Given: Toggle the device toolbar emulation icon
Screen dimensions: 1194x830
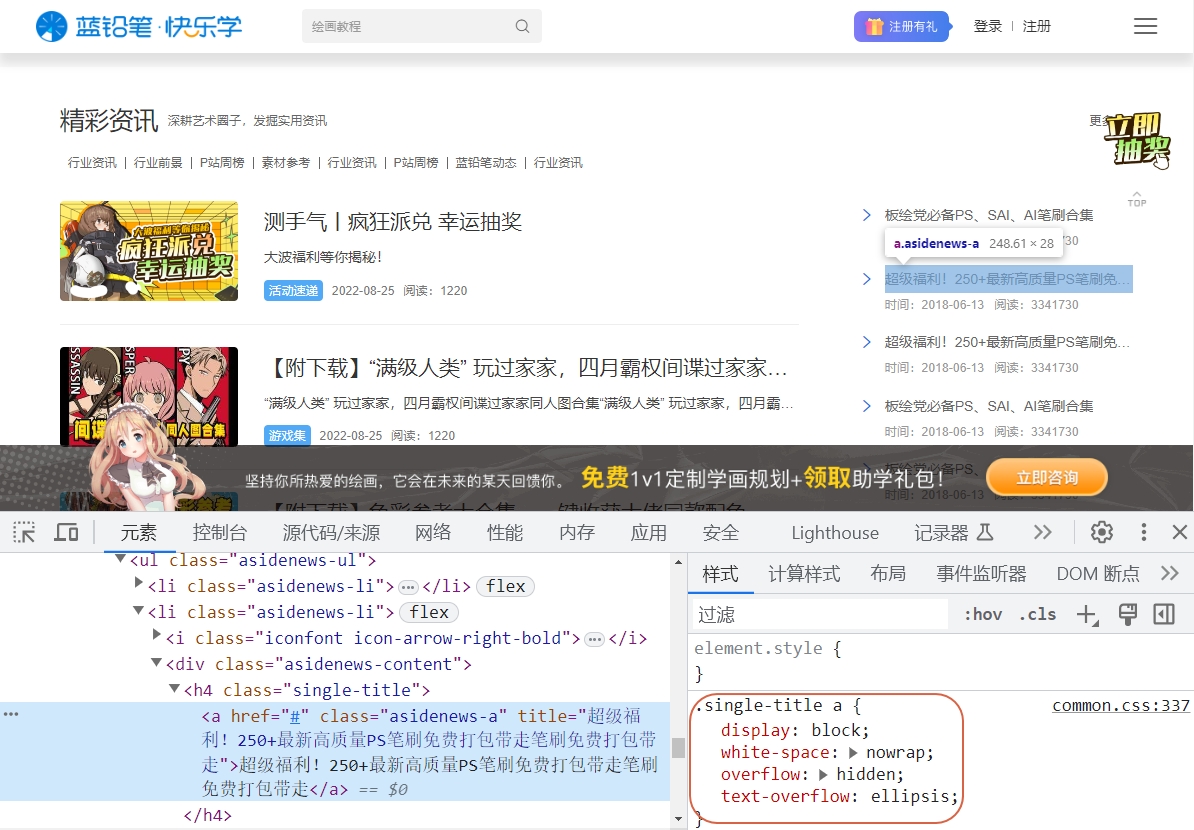Looking at the screenshot, I should (66, 532).
